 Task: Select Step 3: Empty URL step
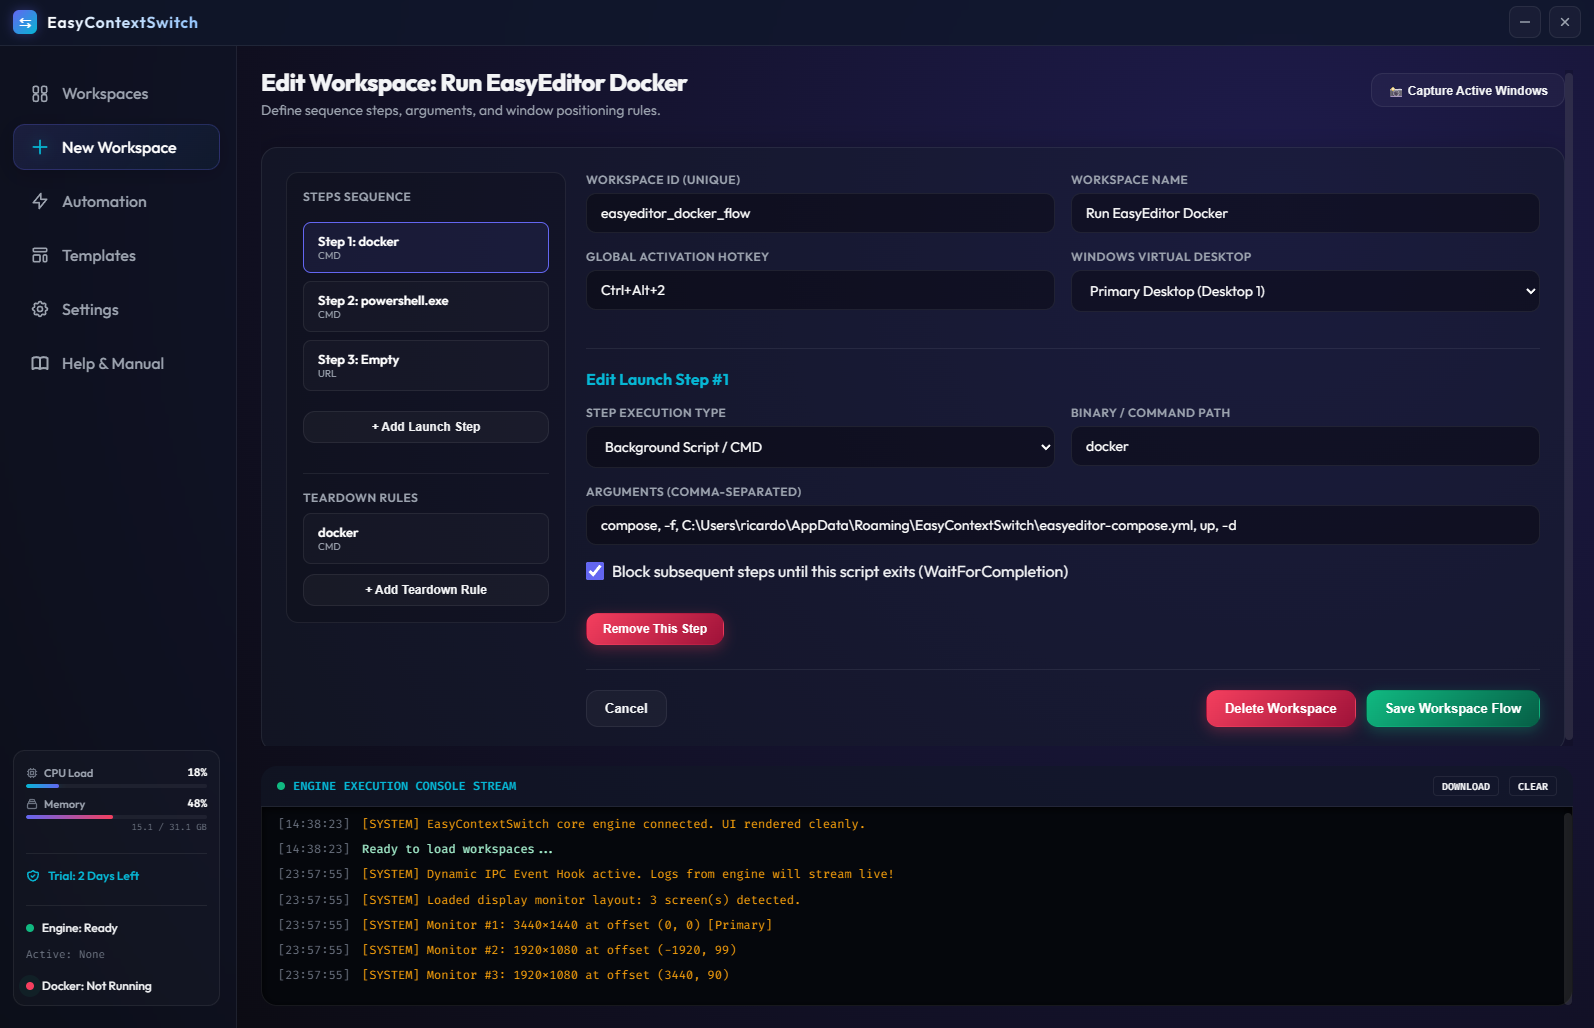tap(426, 365)
